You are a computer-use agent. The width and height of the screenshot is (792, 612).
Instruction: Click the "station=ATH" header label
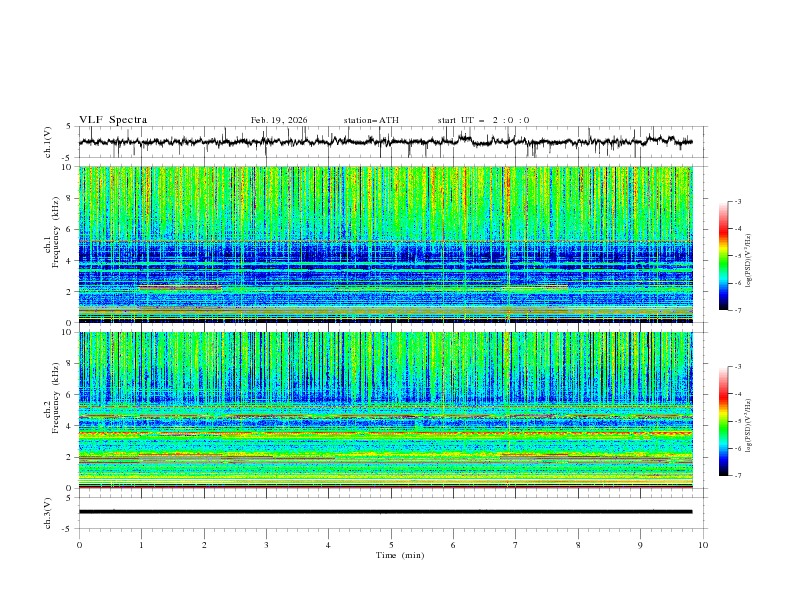[x=371, y=120]
